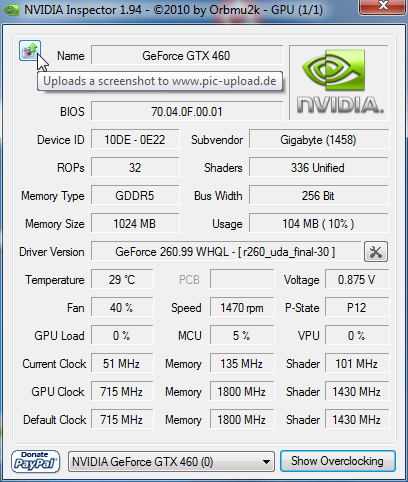Click the Voltage 0.875 V field
This screenshot has height=482, width=408.
coord(356,280)
